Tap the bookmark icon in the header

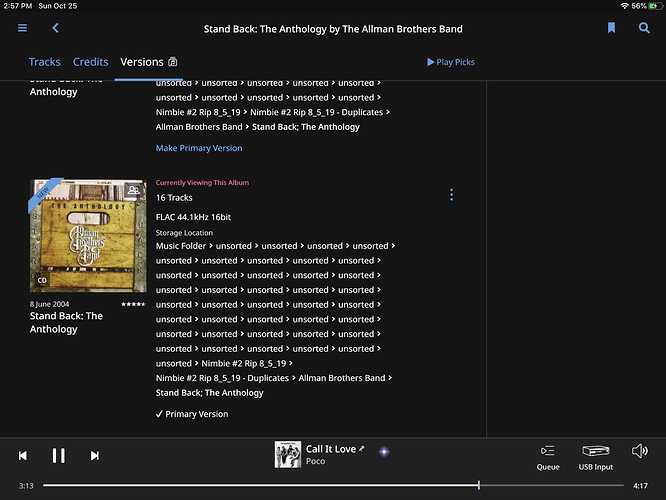tap(611, 28)
